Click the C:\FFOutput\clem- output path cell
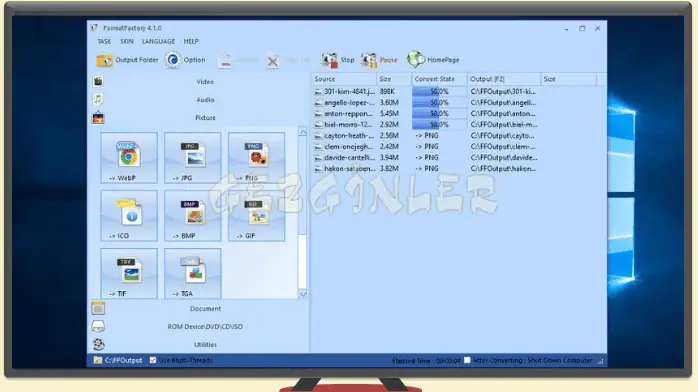Viewport: 698px width, 392px height. pos(503,146)
